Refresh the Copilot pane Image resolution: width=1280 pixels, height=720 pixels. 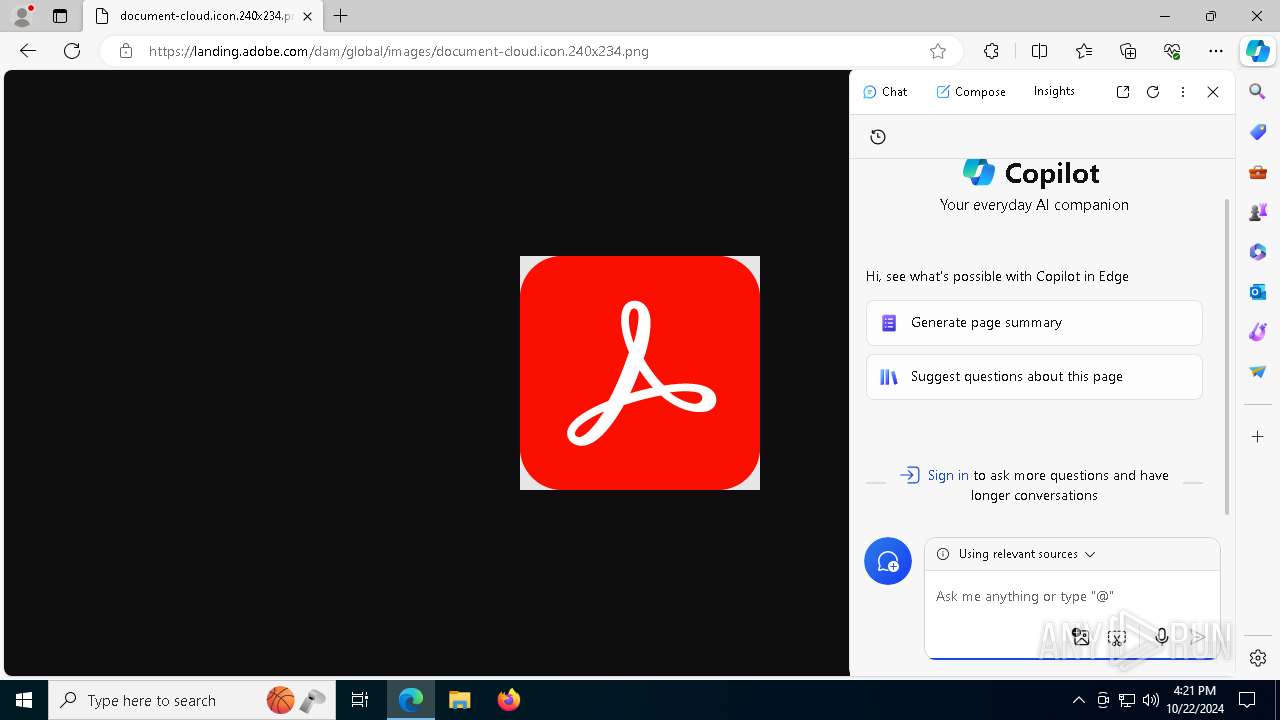(x=1153, y=91)
